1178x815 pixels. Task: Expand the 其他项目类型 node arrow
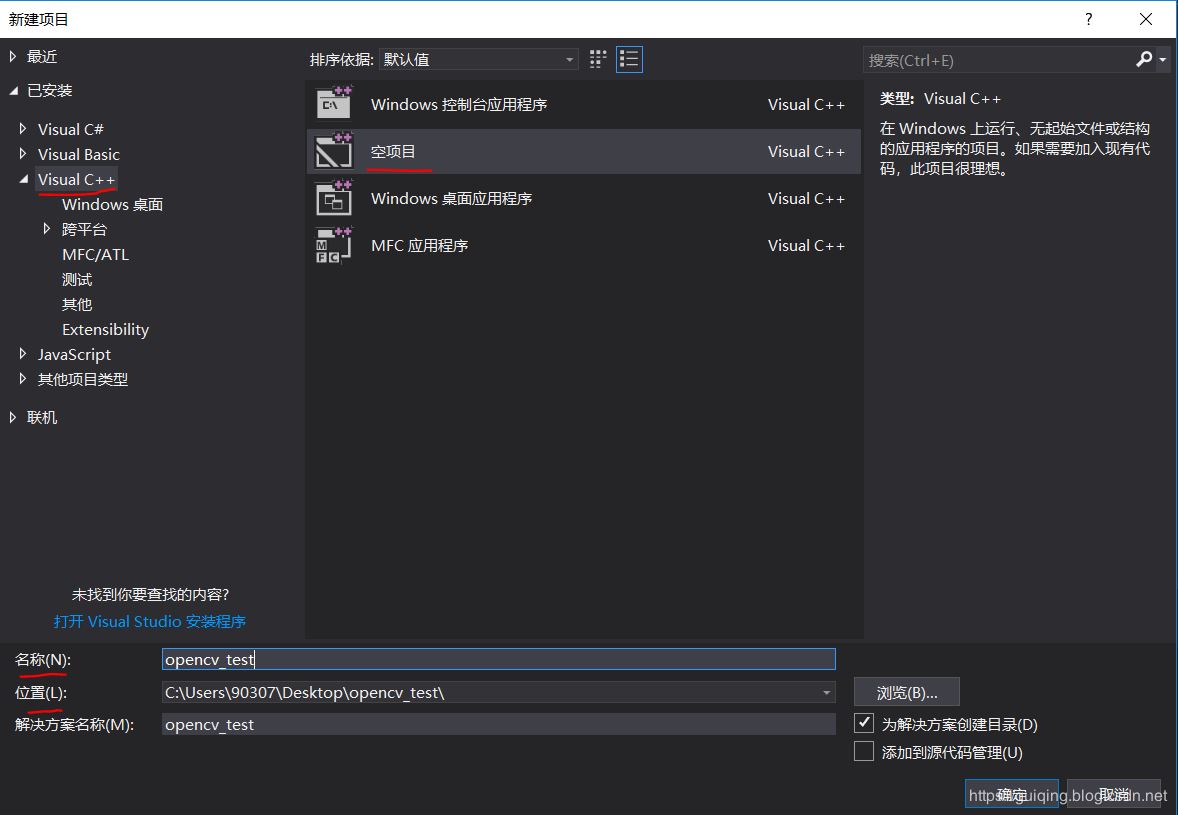[23, 379]
